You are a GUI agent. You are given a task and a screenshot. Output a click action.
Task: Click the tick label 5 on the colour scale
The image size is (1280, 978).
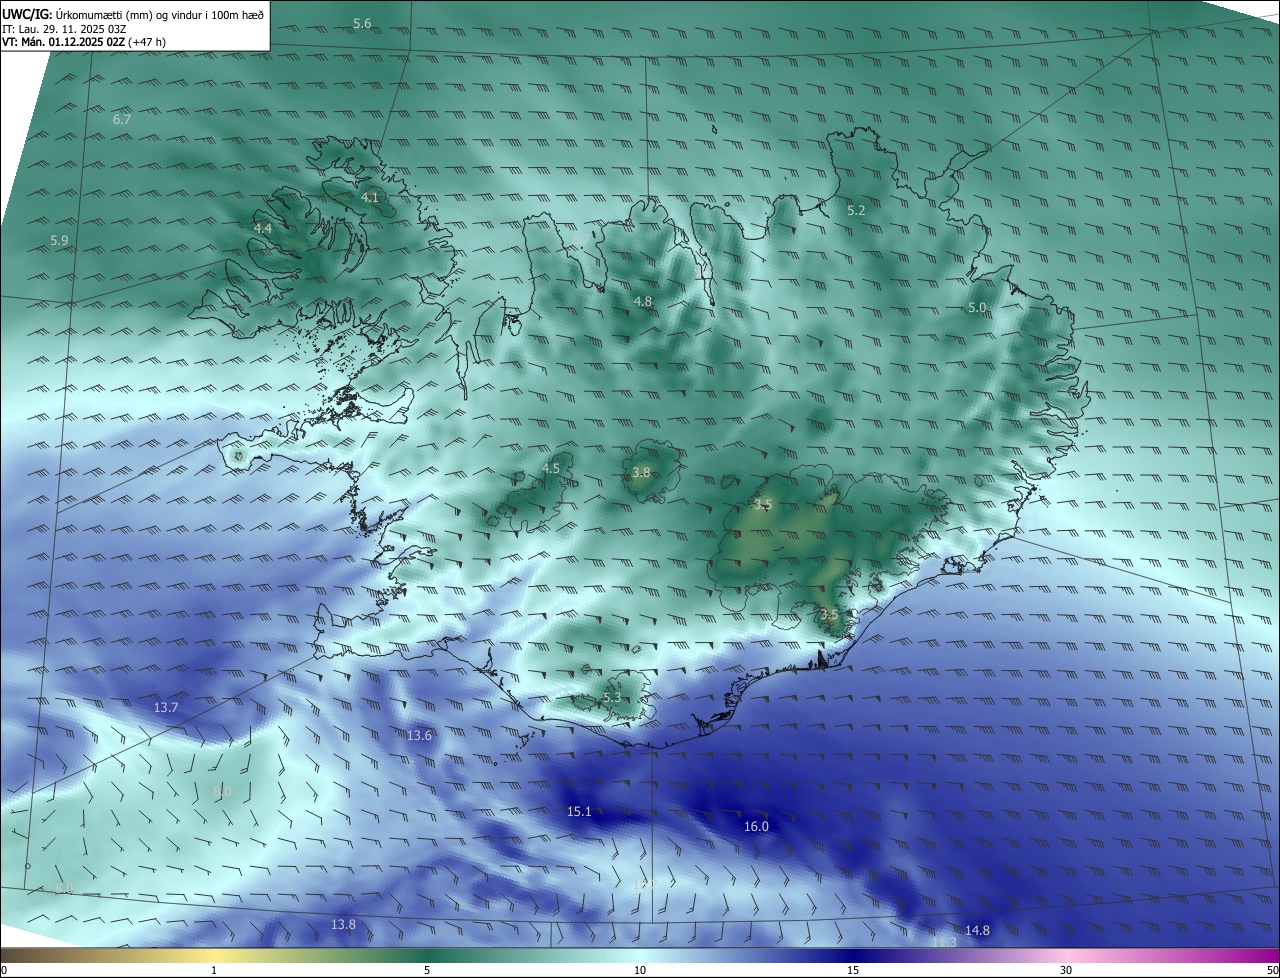tap(427, 970)
